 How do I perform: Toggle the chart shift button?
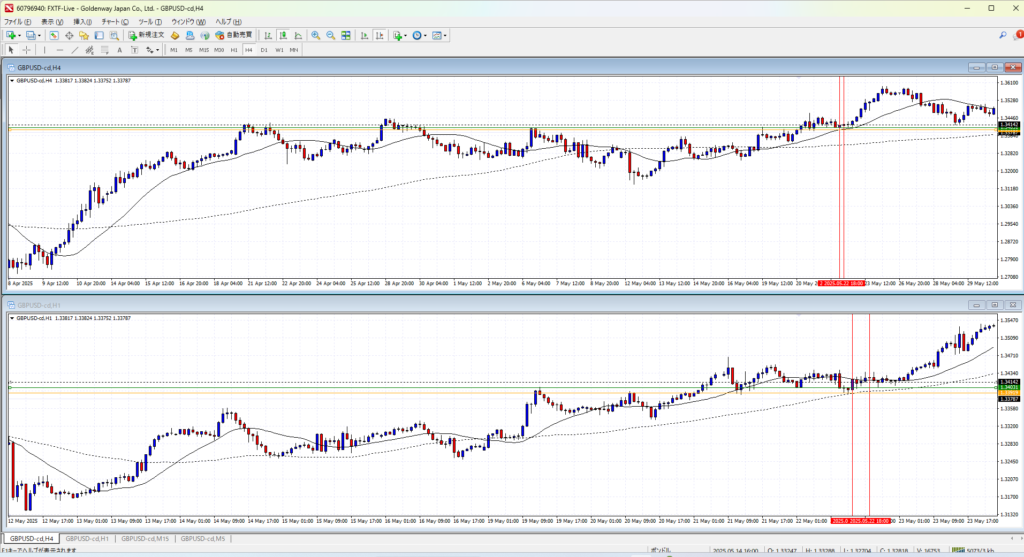[378, 35]
